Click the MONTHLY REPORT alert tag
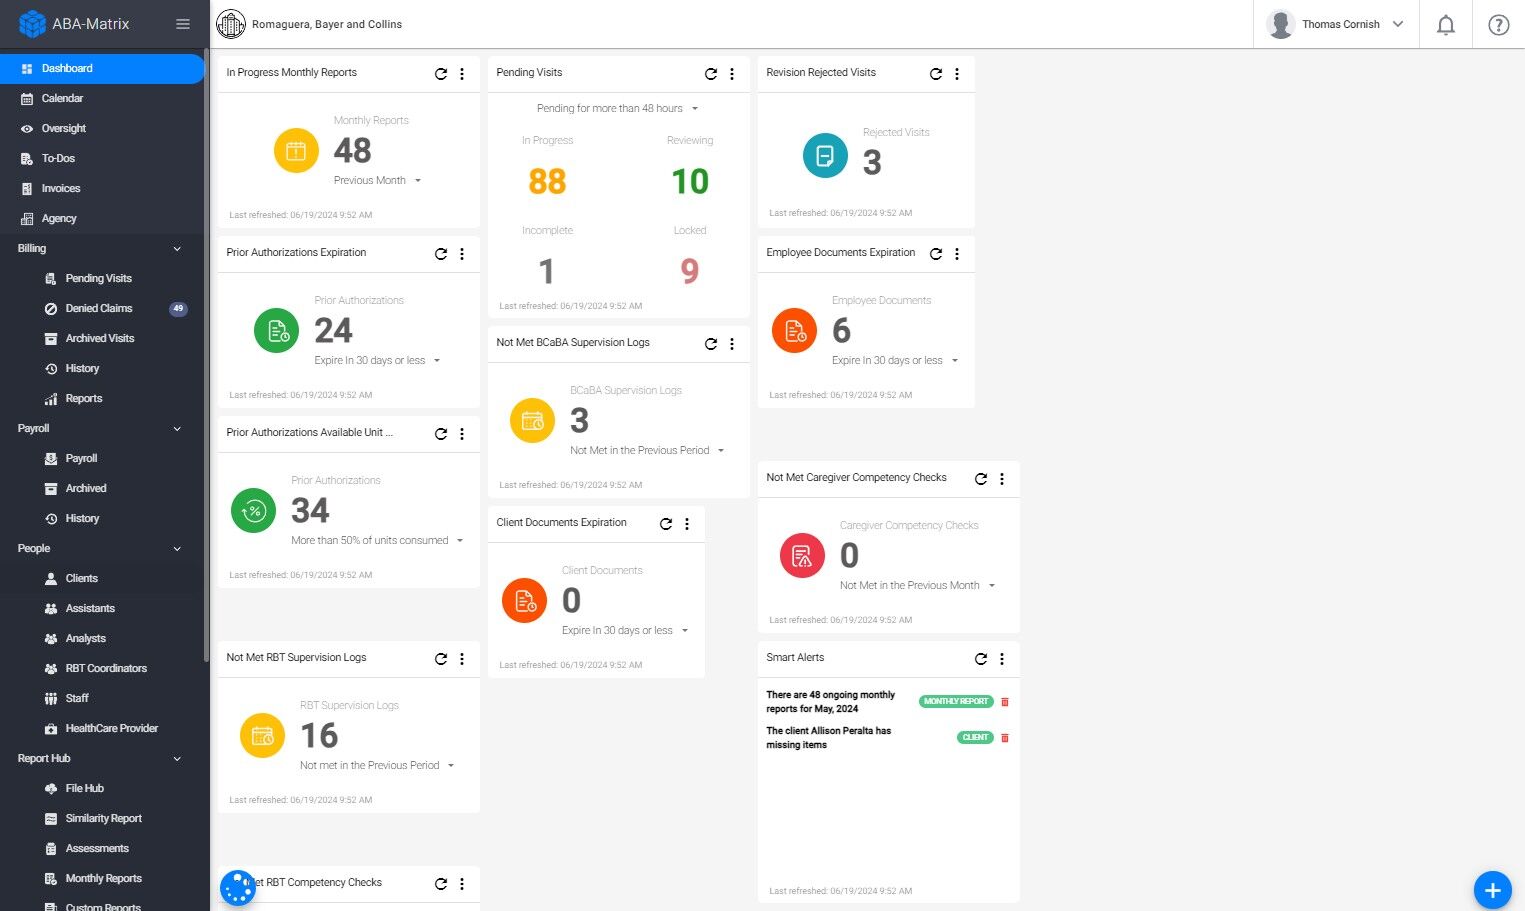 [956, 702]
